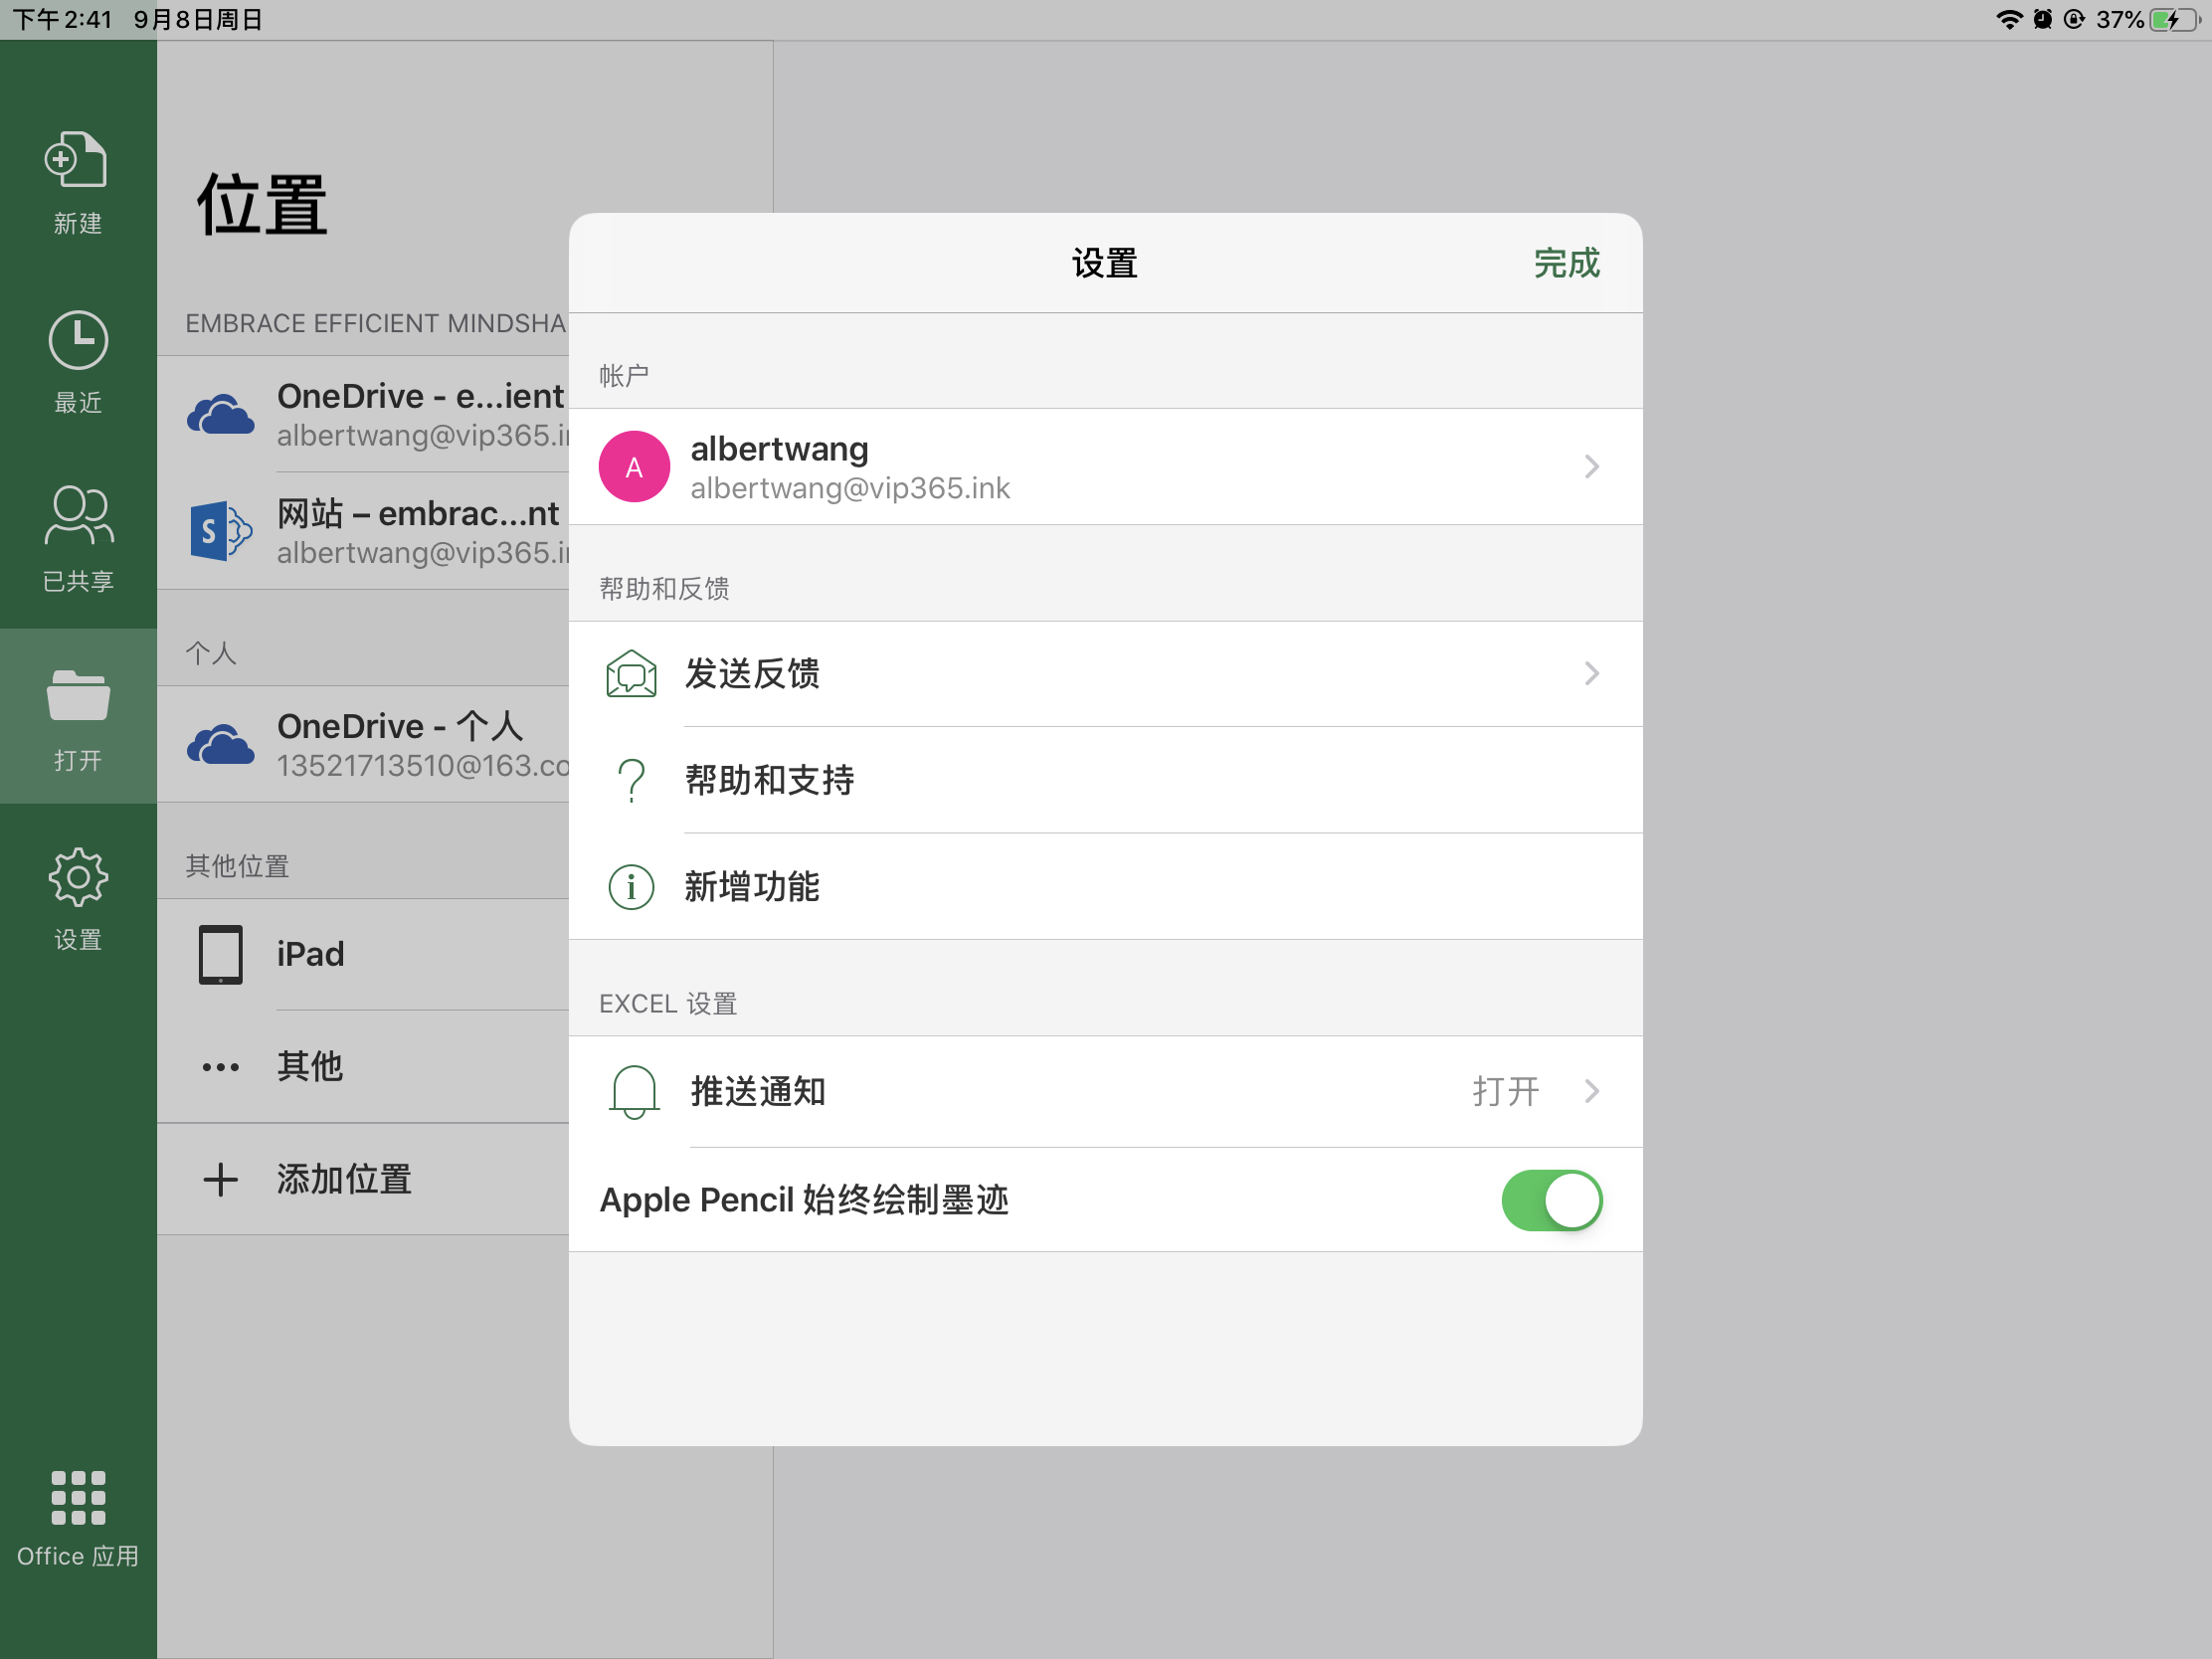2212x1659 pixels.
Task: Select the Open folder icon
Action: pos(78,695)
